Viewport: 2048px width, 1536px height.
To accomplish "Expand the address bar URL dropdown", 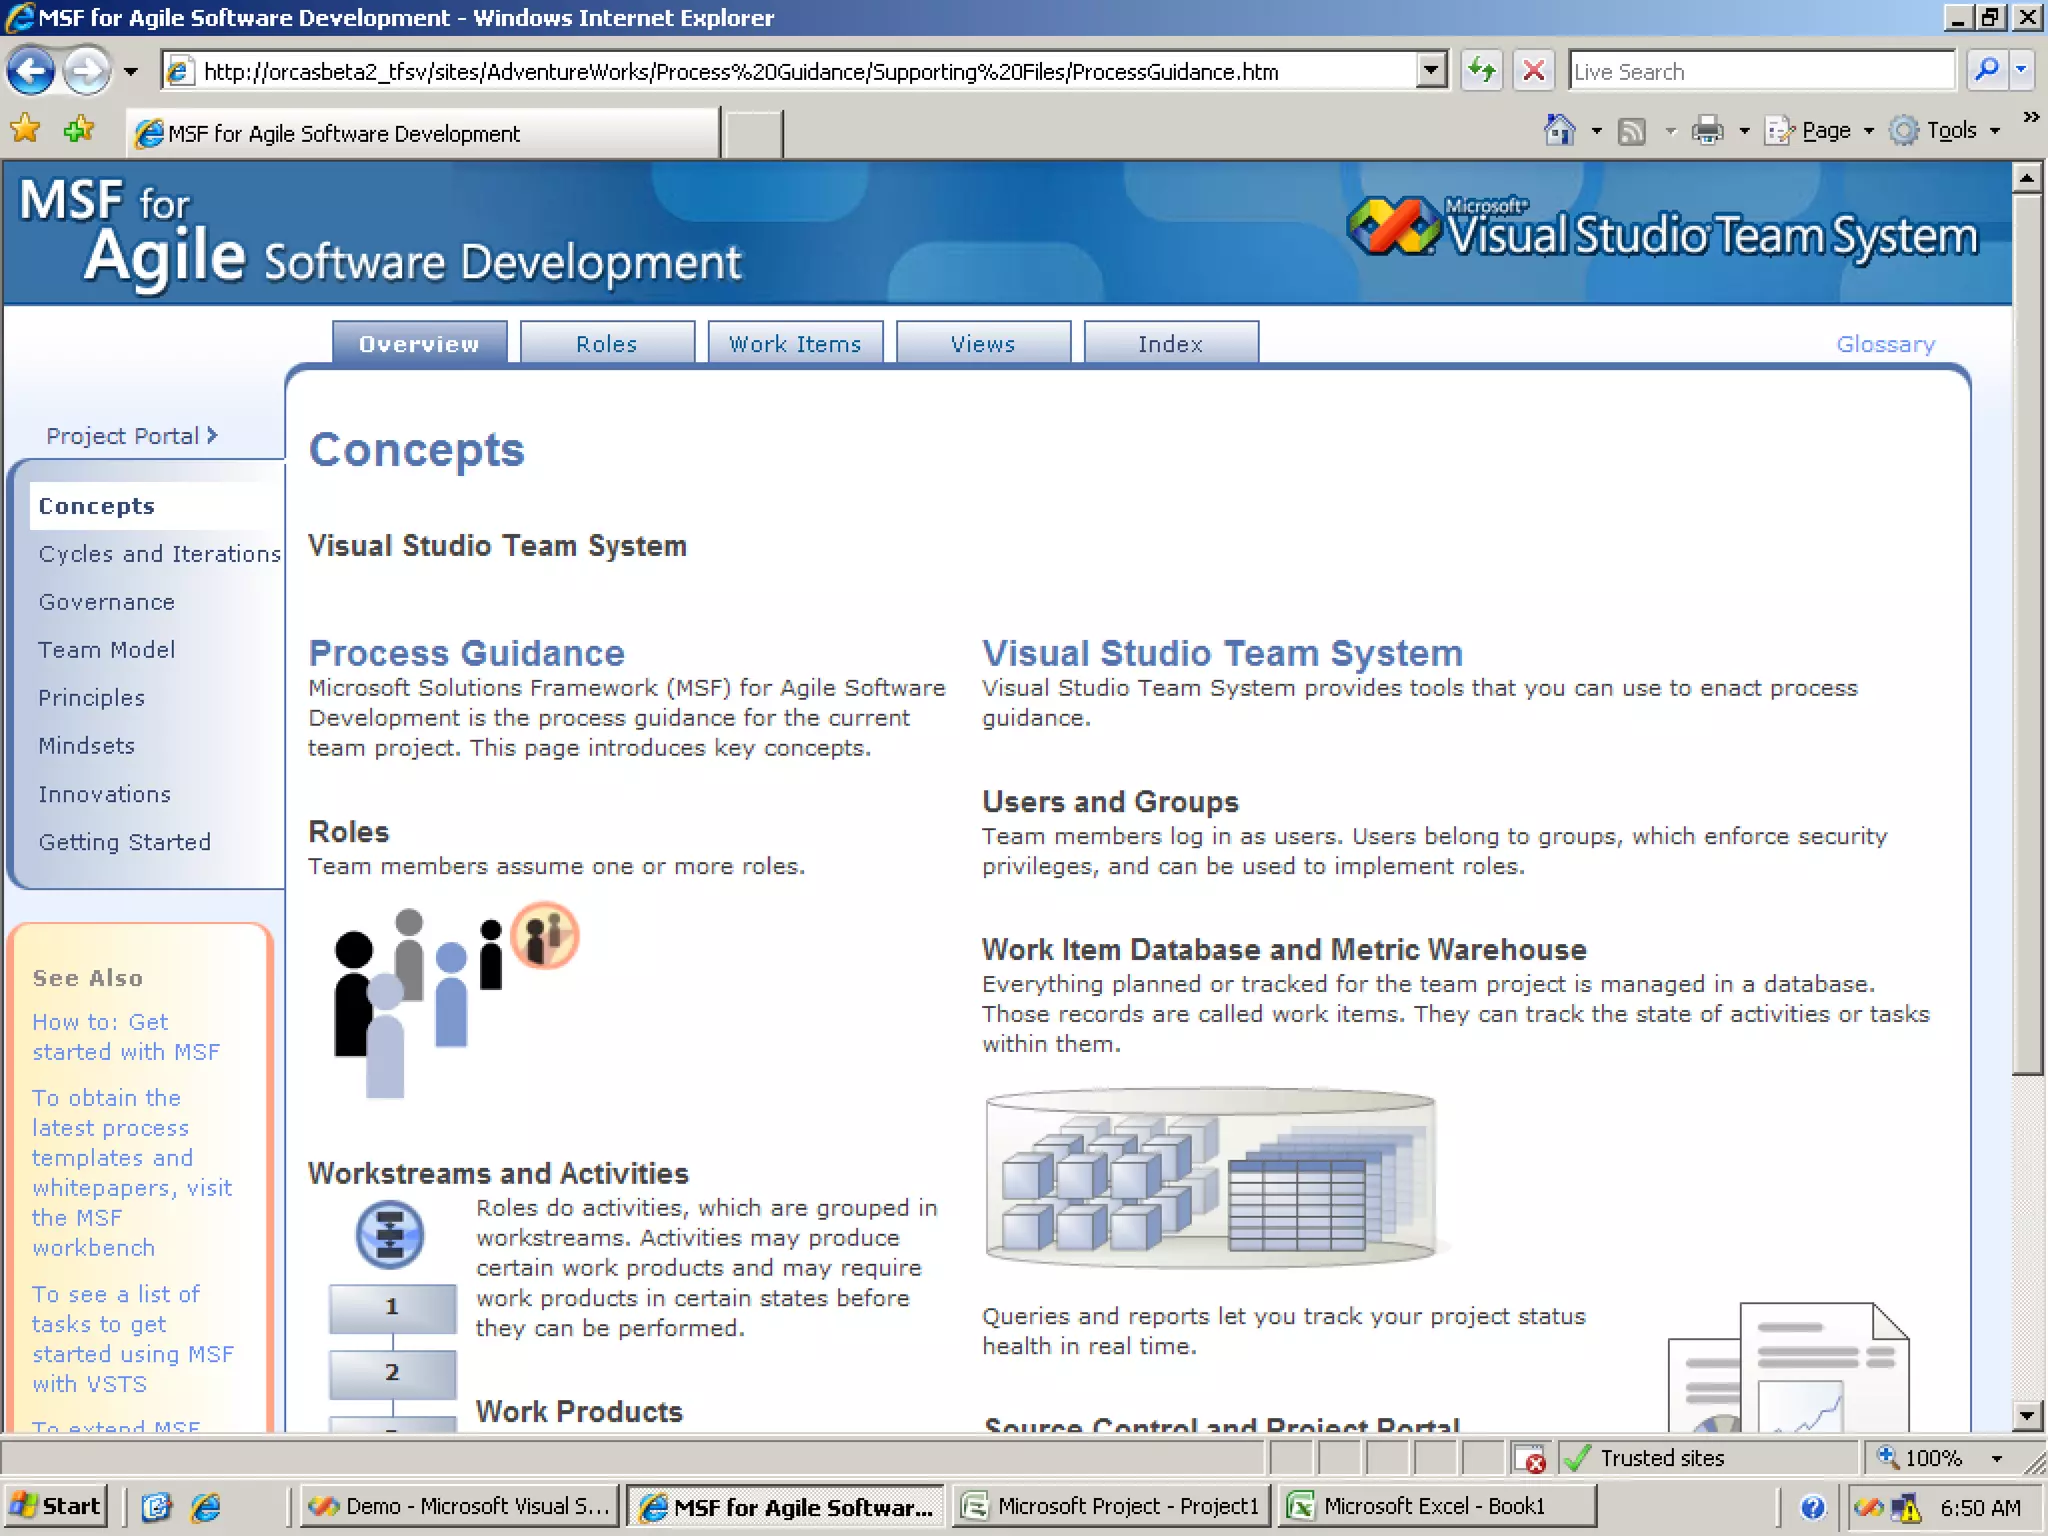I will 1431,71.
